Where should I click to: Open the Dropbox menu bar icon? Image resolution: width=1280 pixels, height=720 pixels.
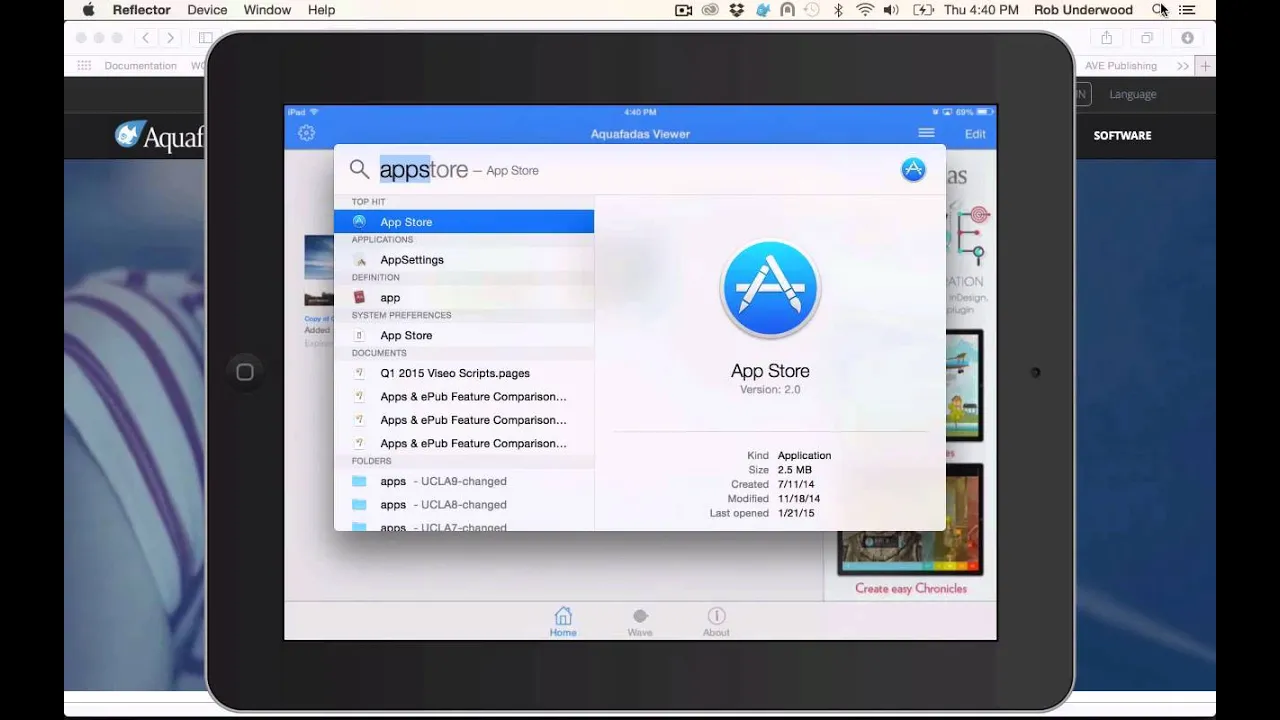736,10
